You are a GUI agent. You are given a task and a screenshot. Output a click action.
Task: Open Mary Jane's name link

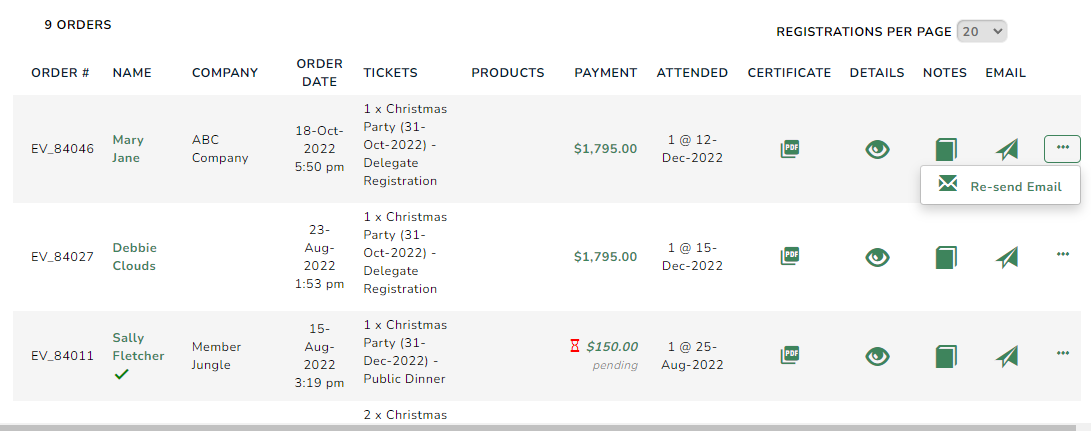(128, 148)
